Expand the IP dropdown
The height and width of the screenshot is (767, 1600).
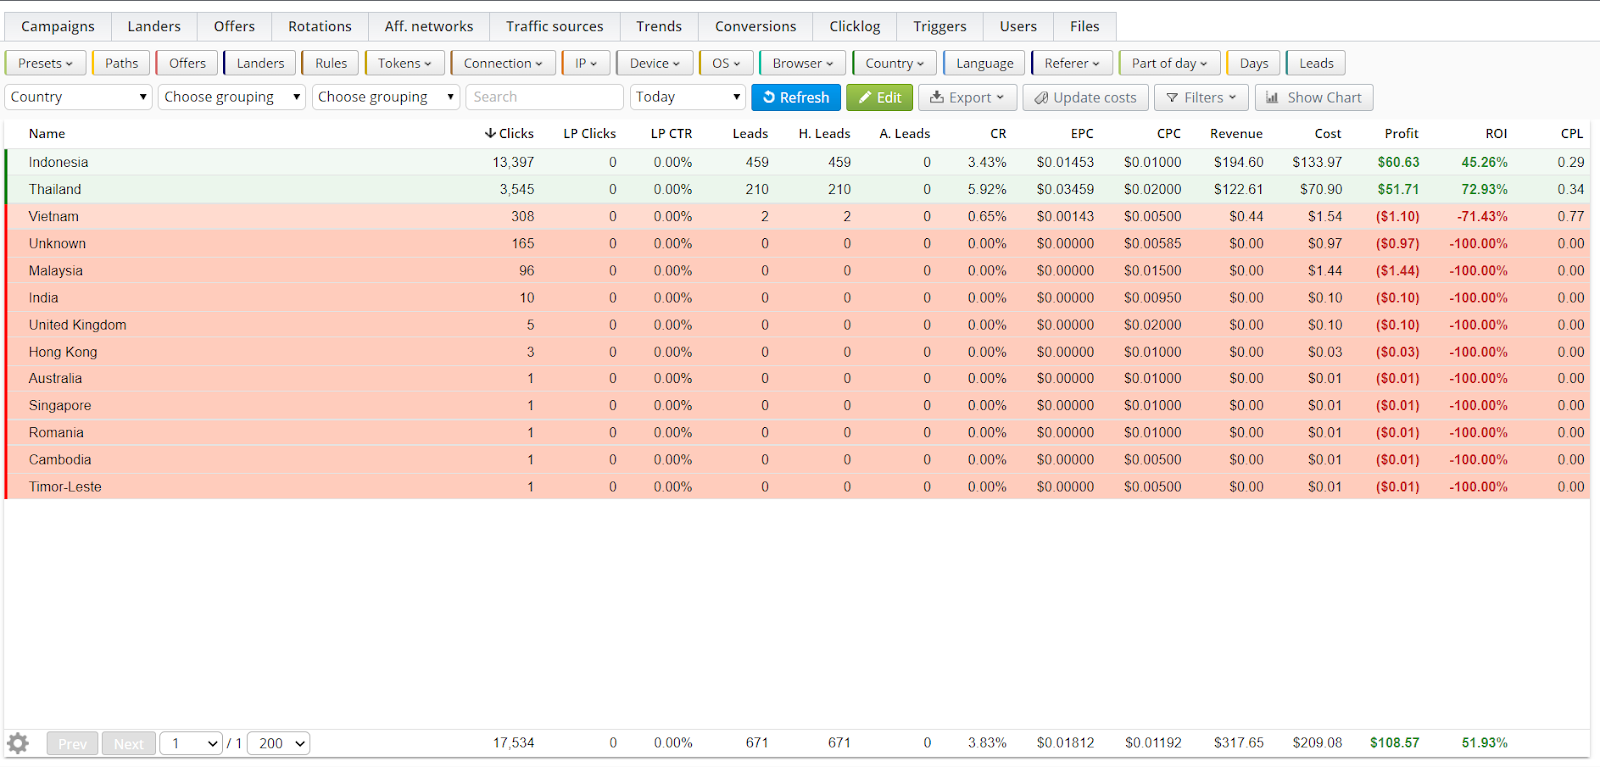tap(586, 63)
